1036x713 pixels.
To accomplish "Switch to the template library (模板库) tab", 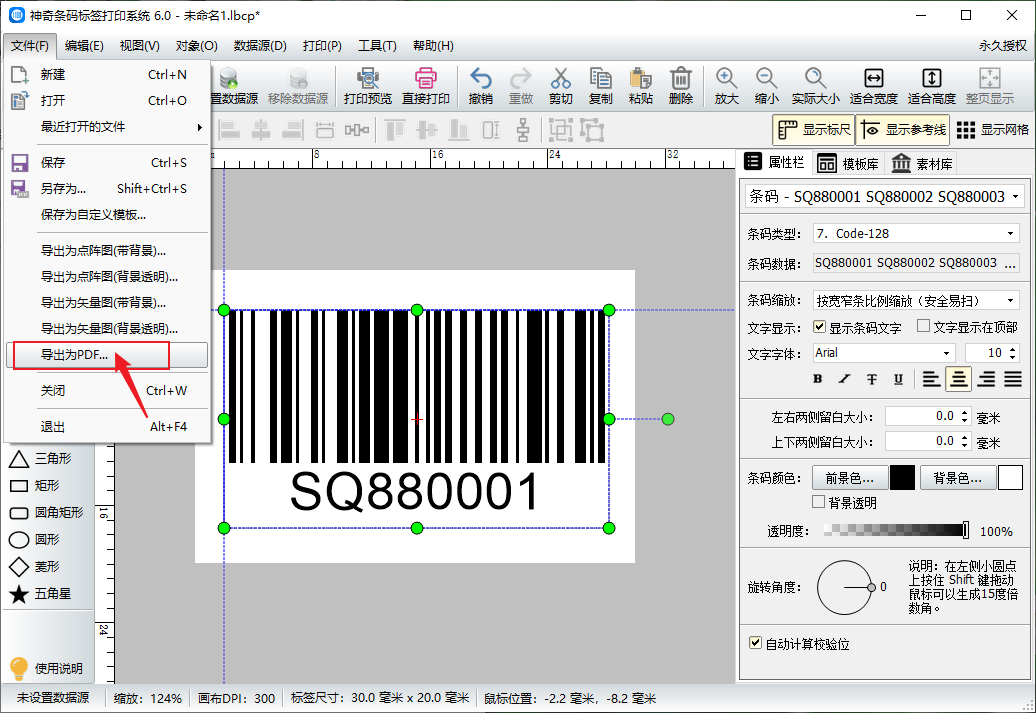I will coord(848,163).
